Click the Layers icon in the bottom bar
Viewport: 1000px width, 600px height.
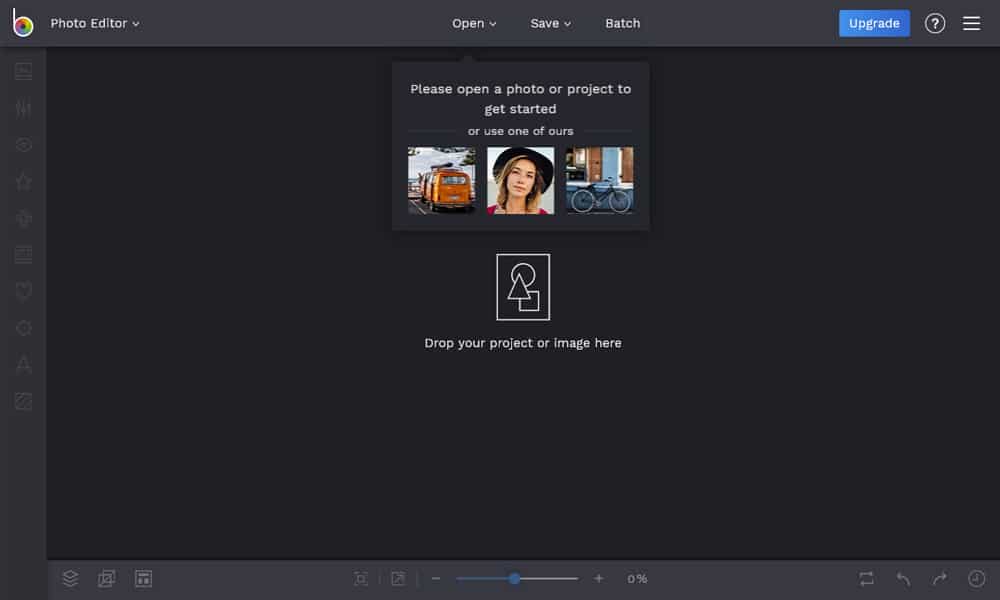(69, 578)
